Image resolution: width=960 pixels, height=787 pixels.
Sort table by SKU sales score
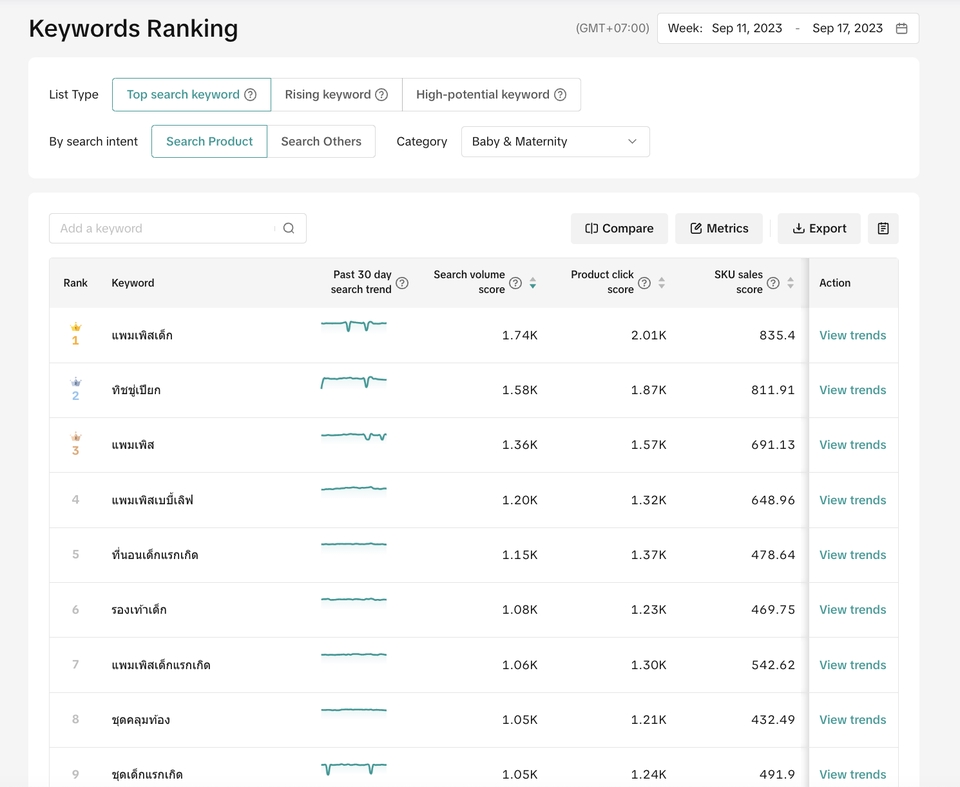790,283
